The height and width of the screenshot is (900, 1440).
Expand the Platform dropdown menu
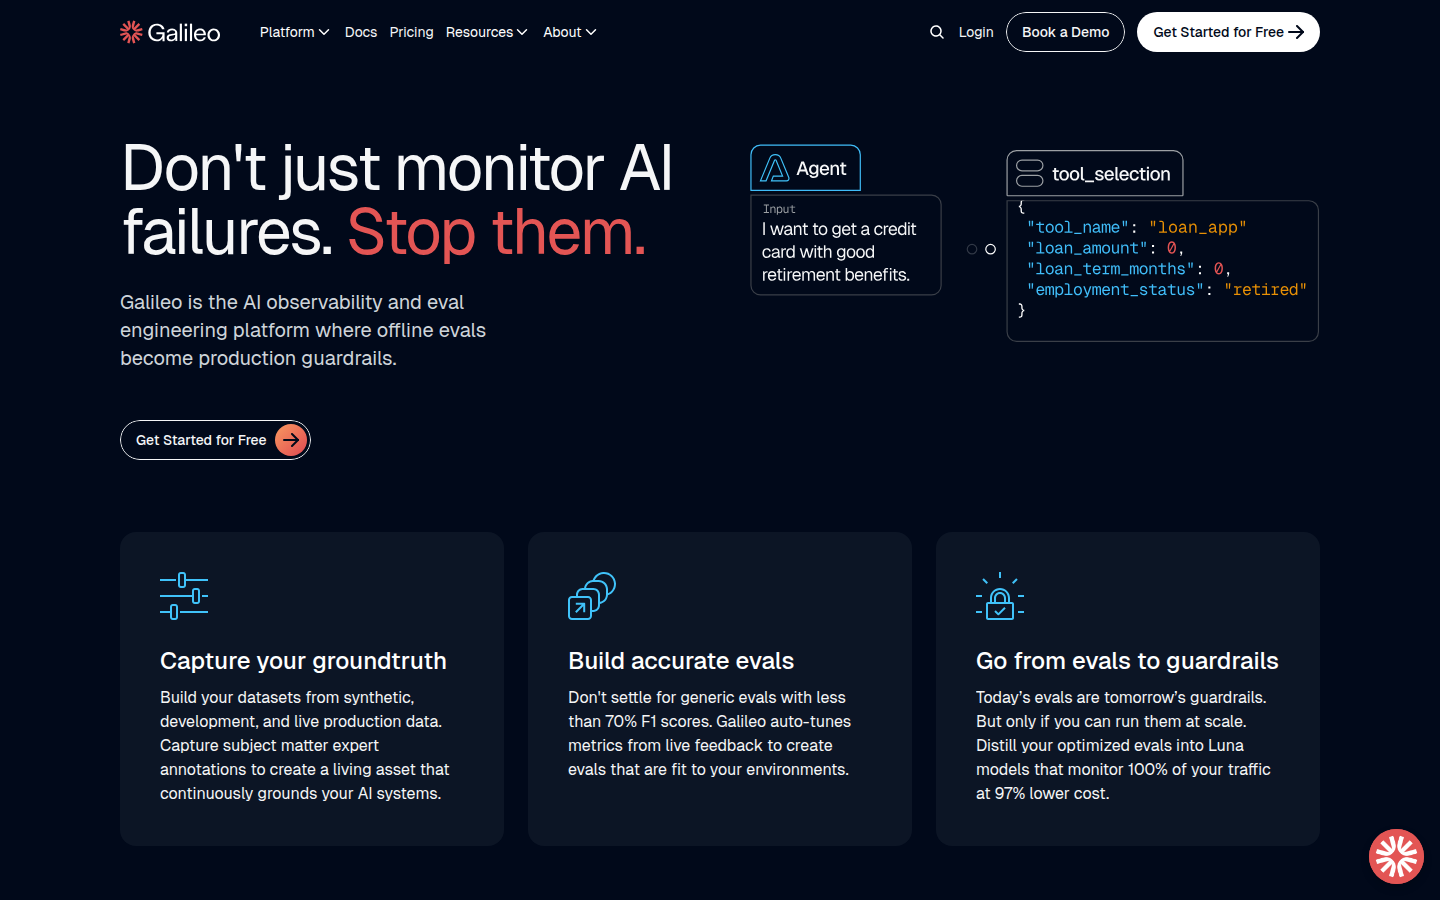[294, 32]
